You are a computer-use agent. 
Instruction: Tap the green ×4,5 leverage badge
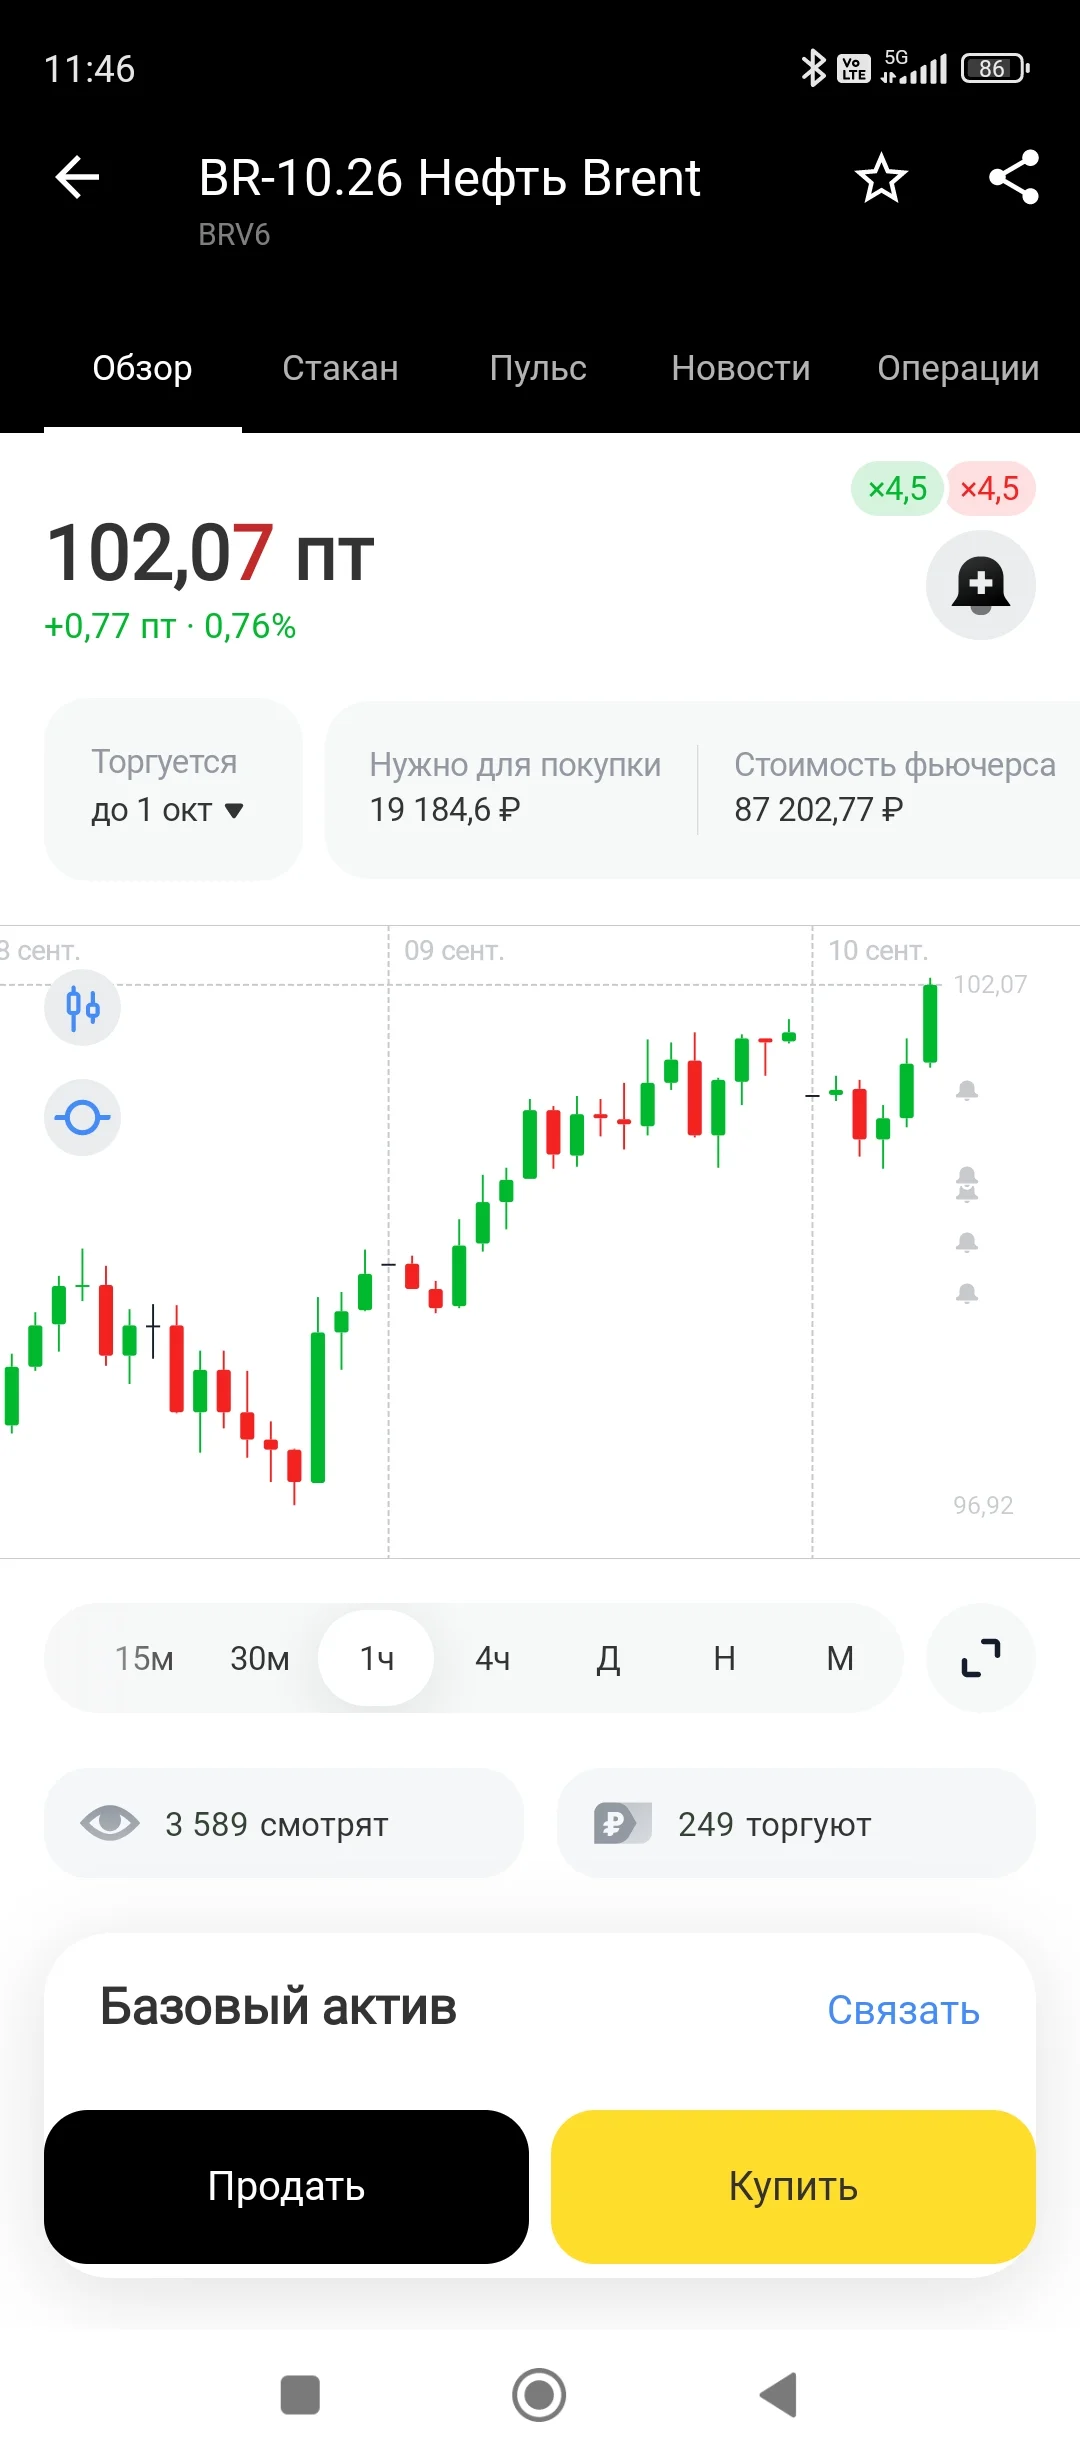pyautogui.click(x=897, y=489)
